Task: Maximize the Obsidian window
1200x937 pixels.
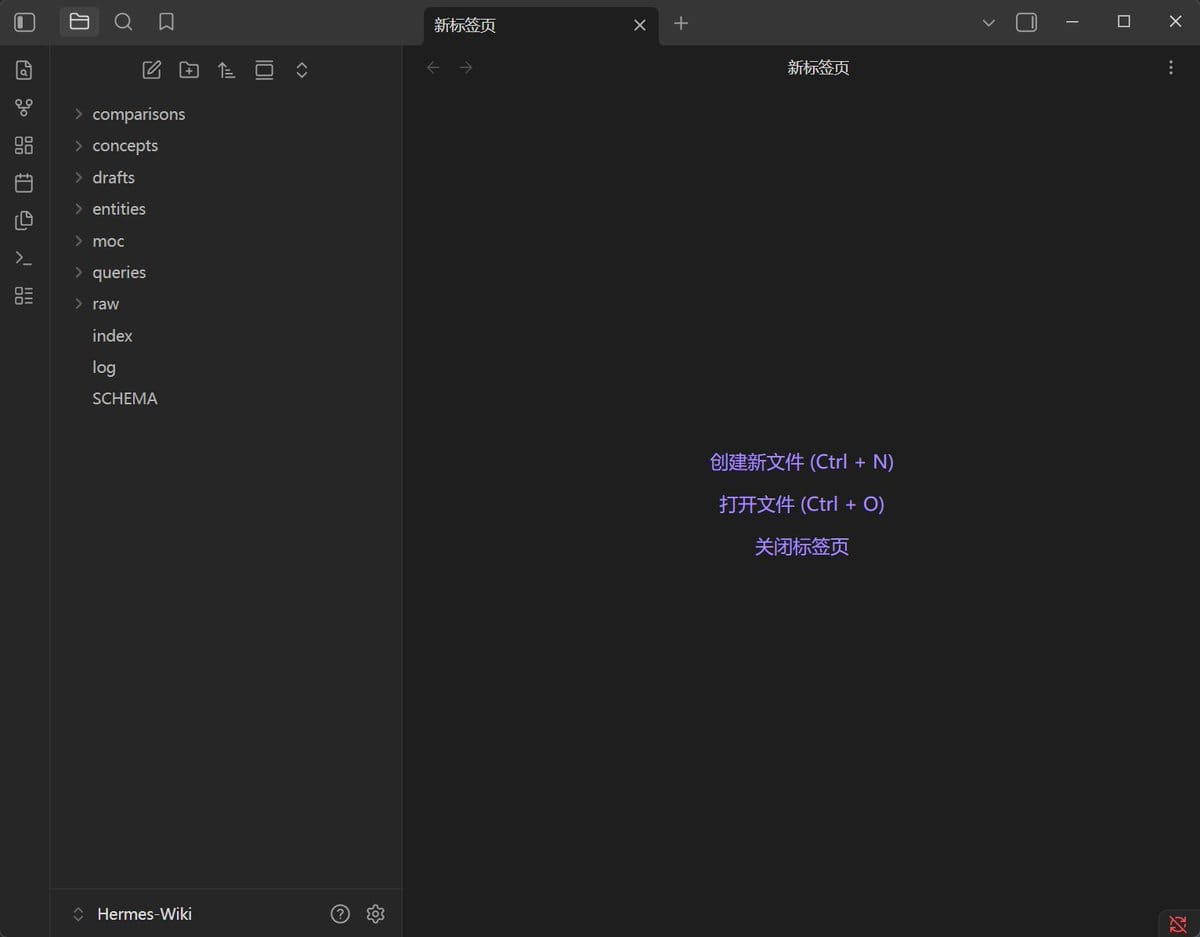Action: [1124, 22]
